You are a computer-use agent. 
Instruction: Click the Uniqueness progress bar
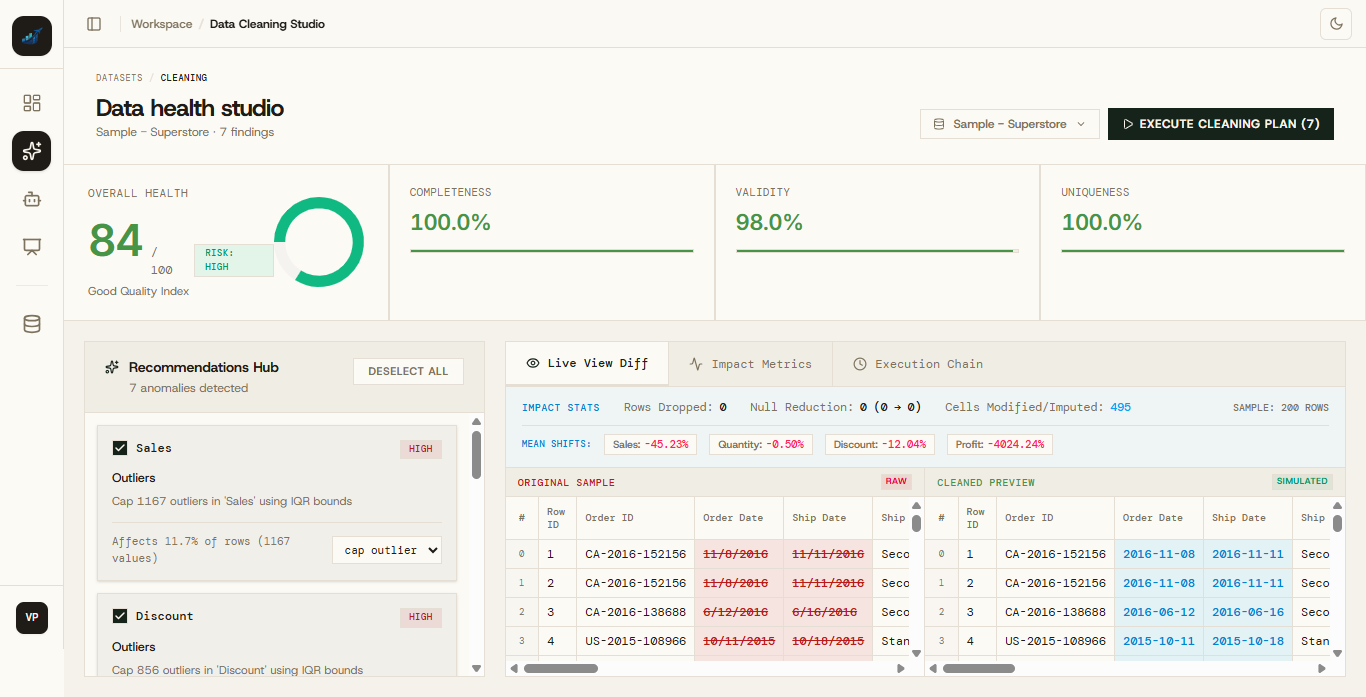[x=1203, y=251]
